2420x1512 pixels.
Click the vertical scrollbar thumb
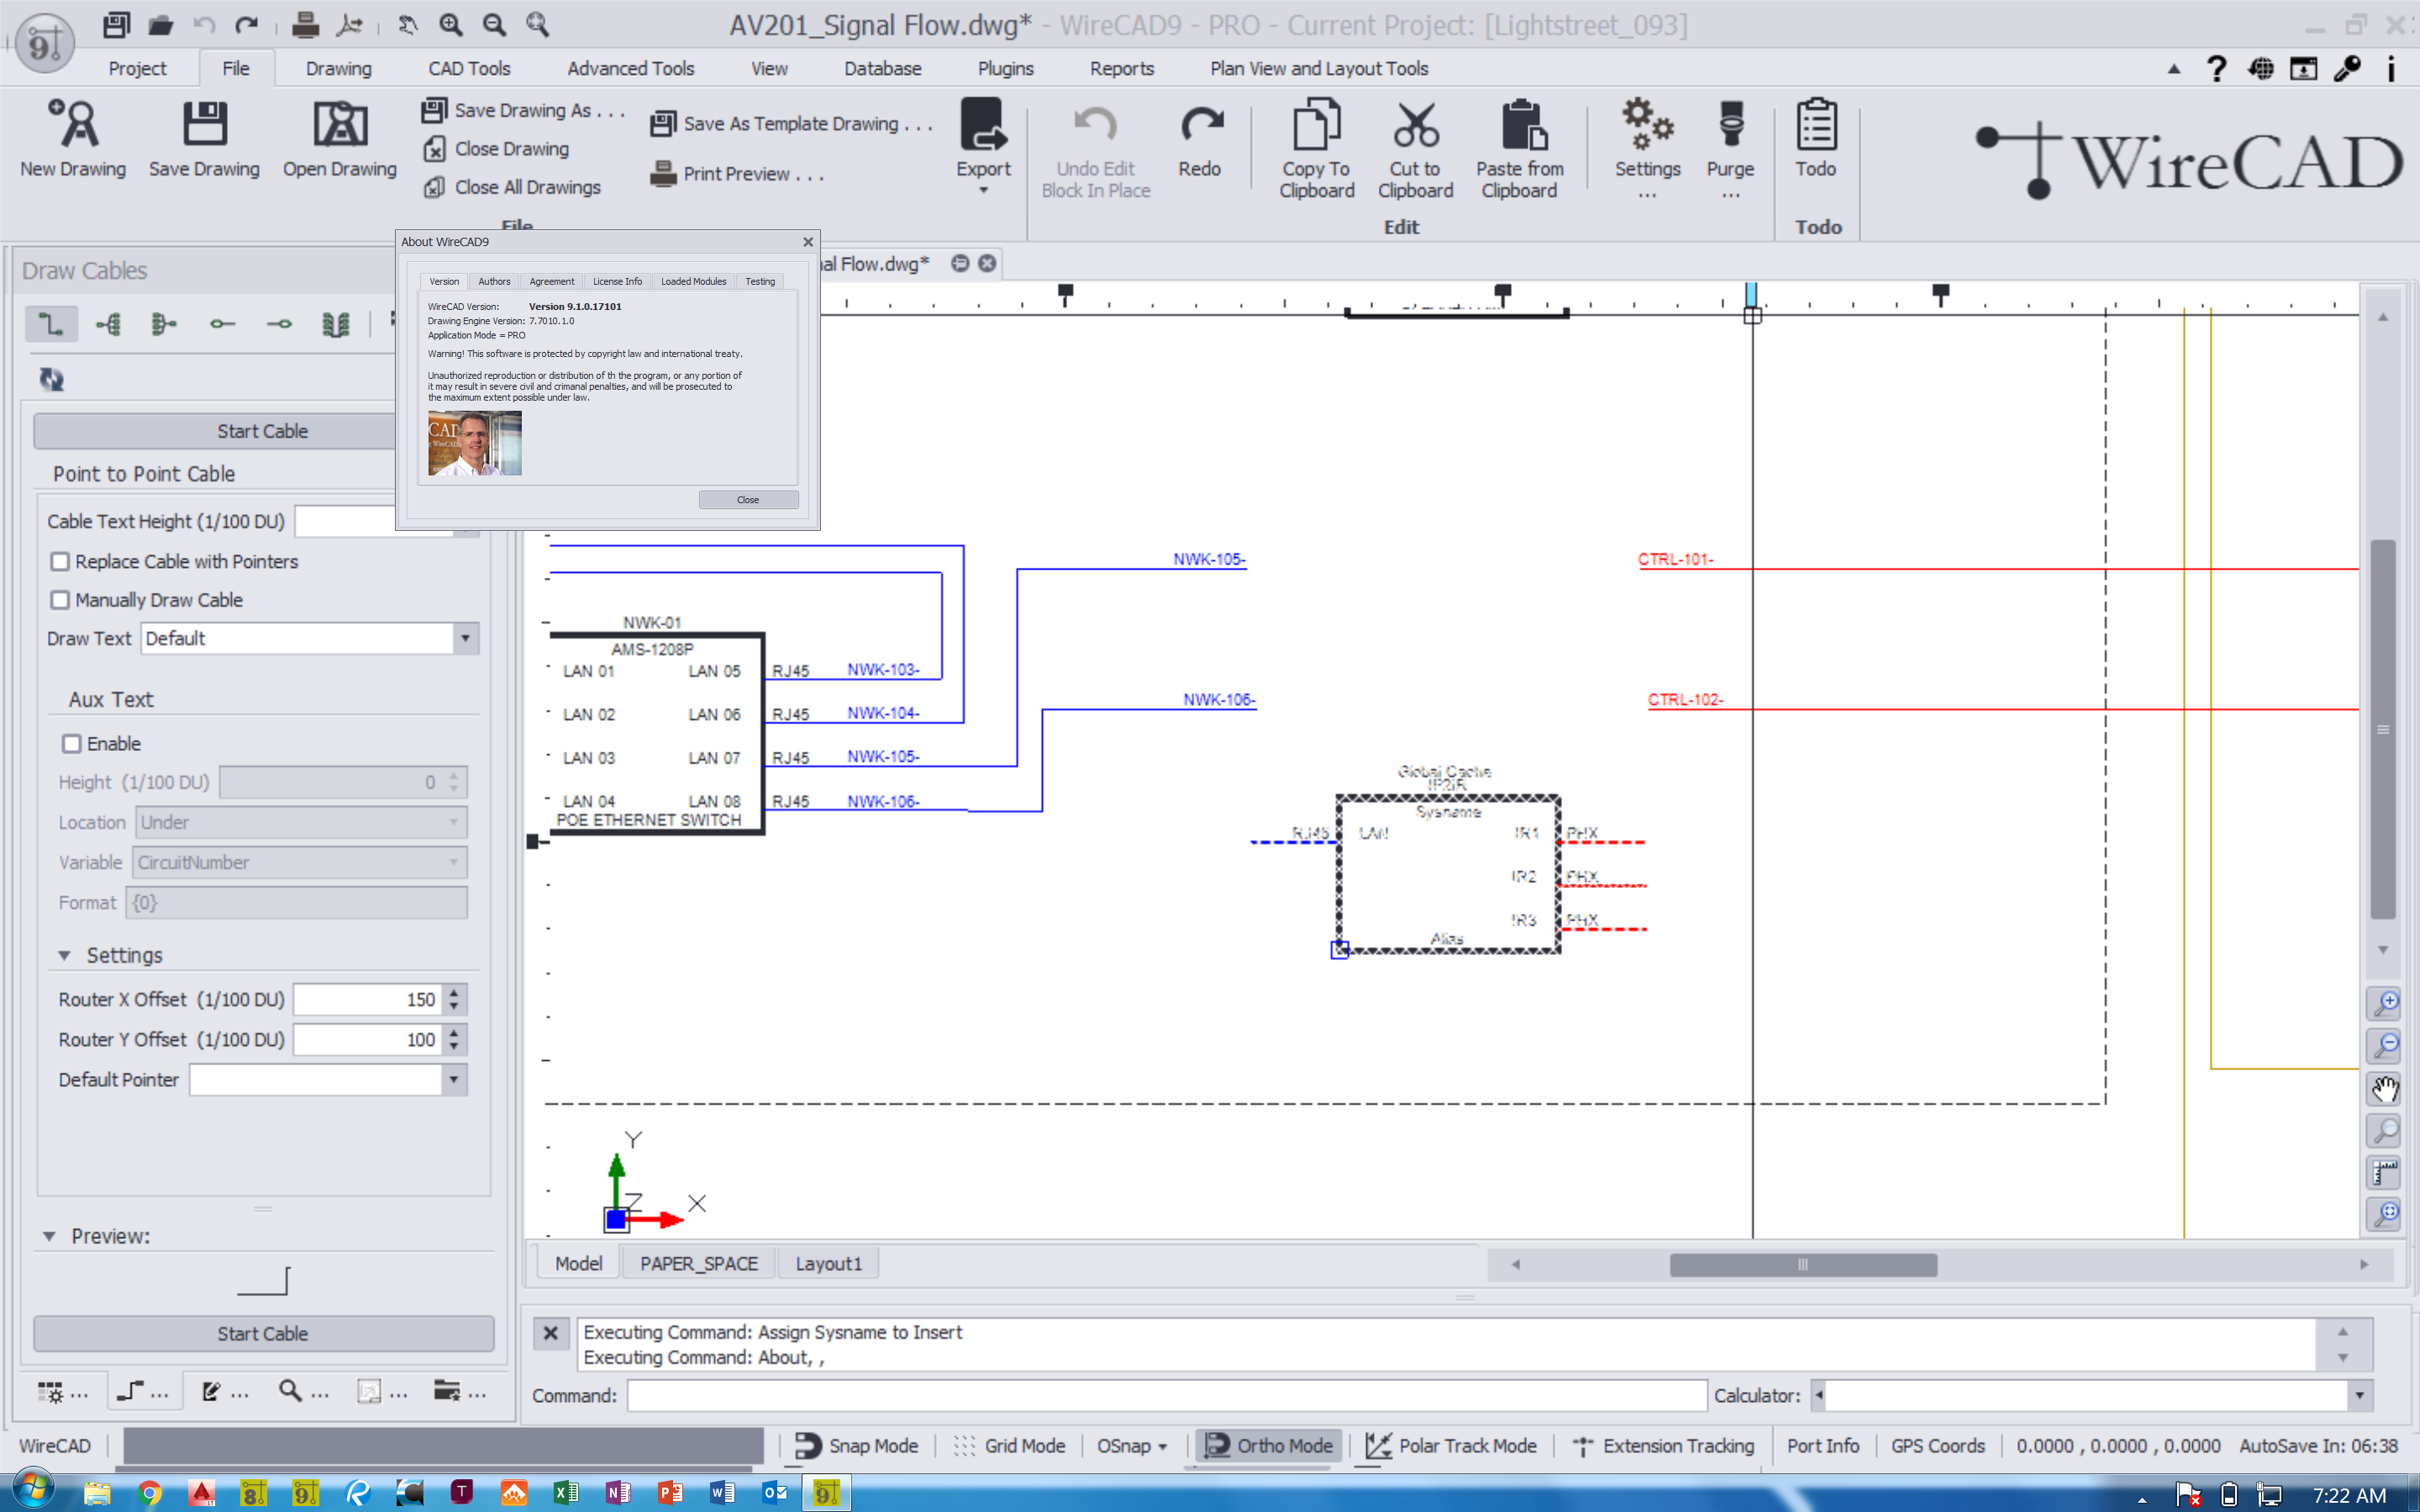click(2383, 729)
